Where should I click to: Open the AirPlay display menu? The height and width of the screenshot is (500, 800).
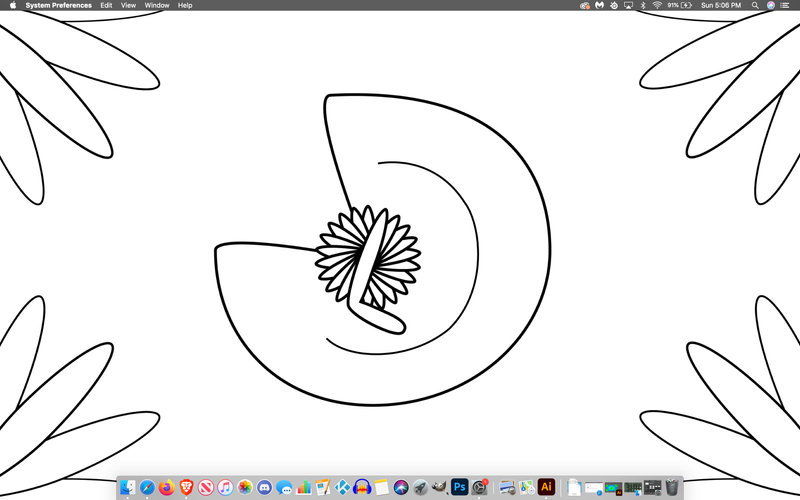[629, 5]
